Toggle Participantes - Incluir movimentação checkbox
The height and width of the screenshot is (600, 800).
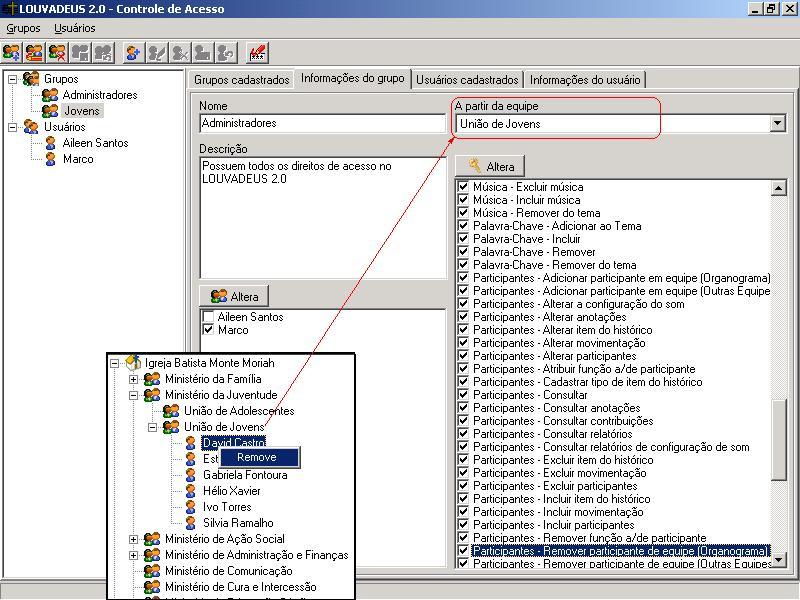(x=463, y=511)
